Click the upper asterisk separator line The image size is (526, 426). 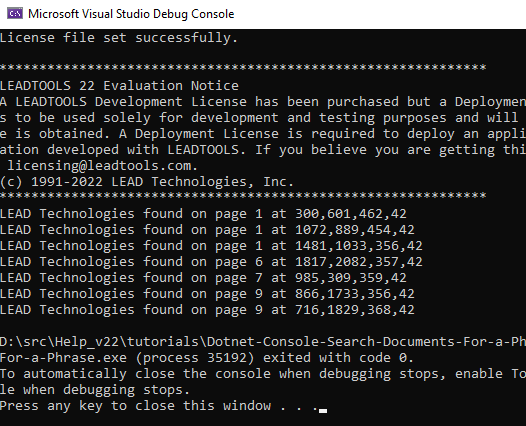(x=243, y=67)
